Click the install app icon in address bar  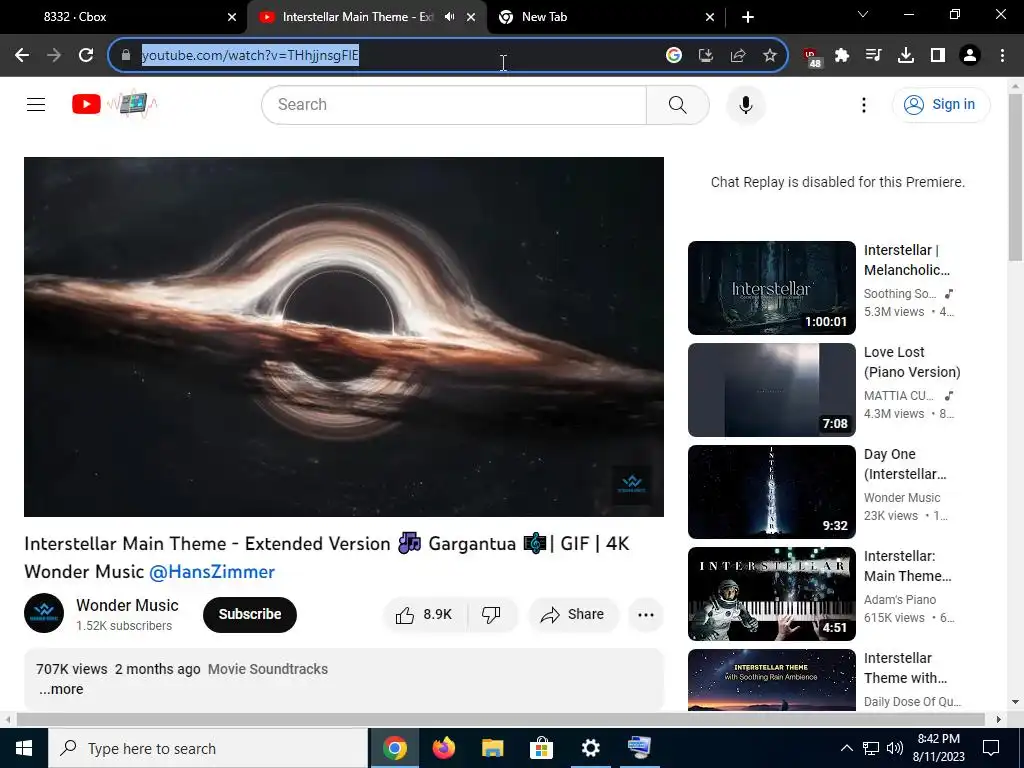(x=706, y=56)
